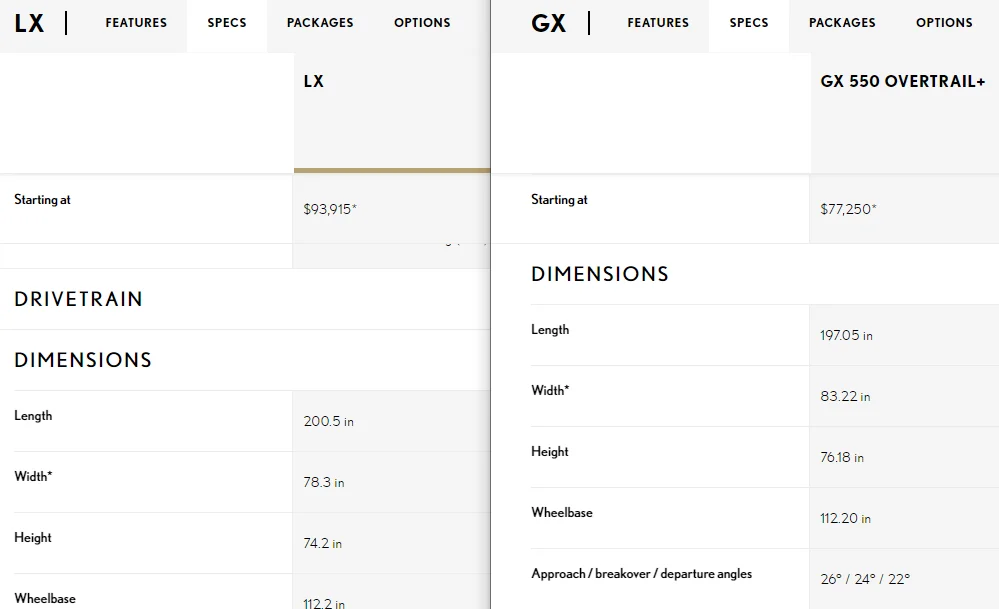Switch to GX Options tab
Viewport: 999px width, 609px height.
tap(944, 23)
